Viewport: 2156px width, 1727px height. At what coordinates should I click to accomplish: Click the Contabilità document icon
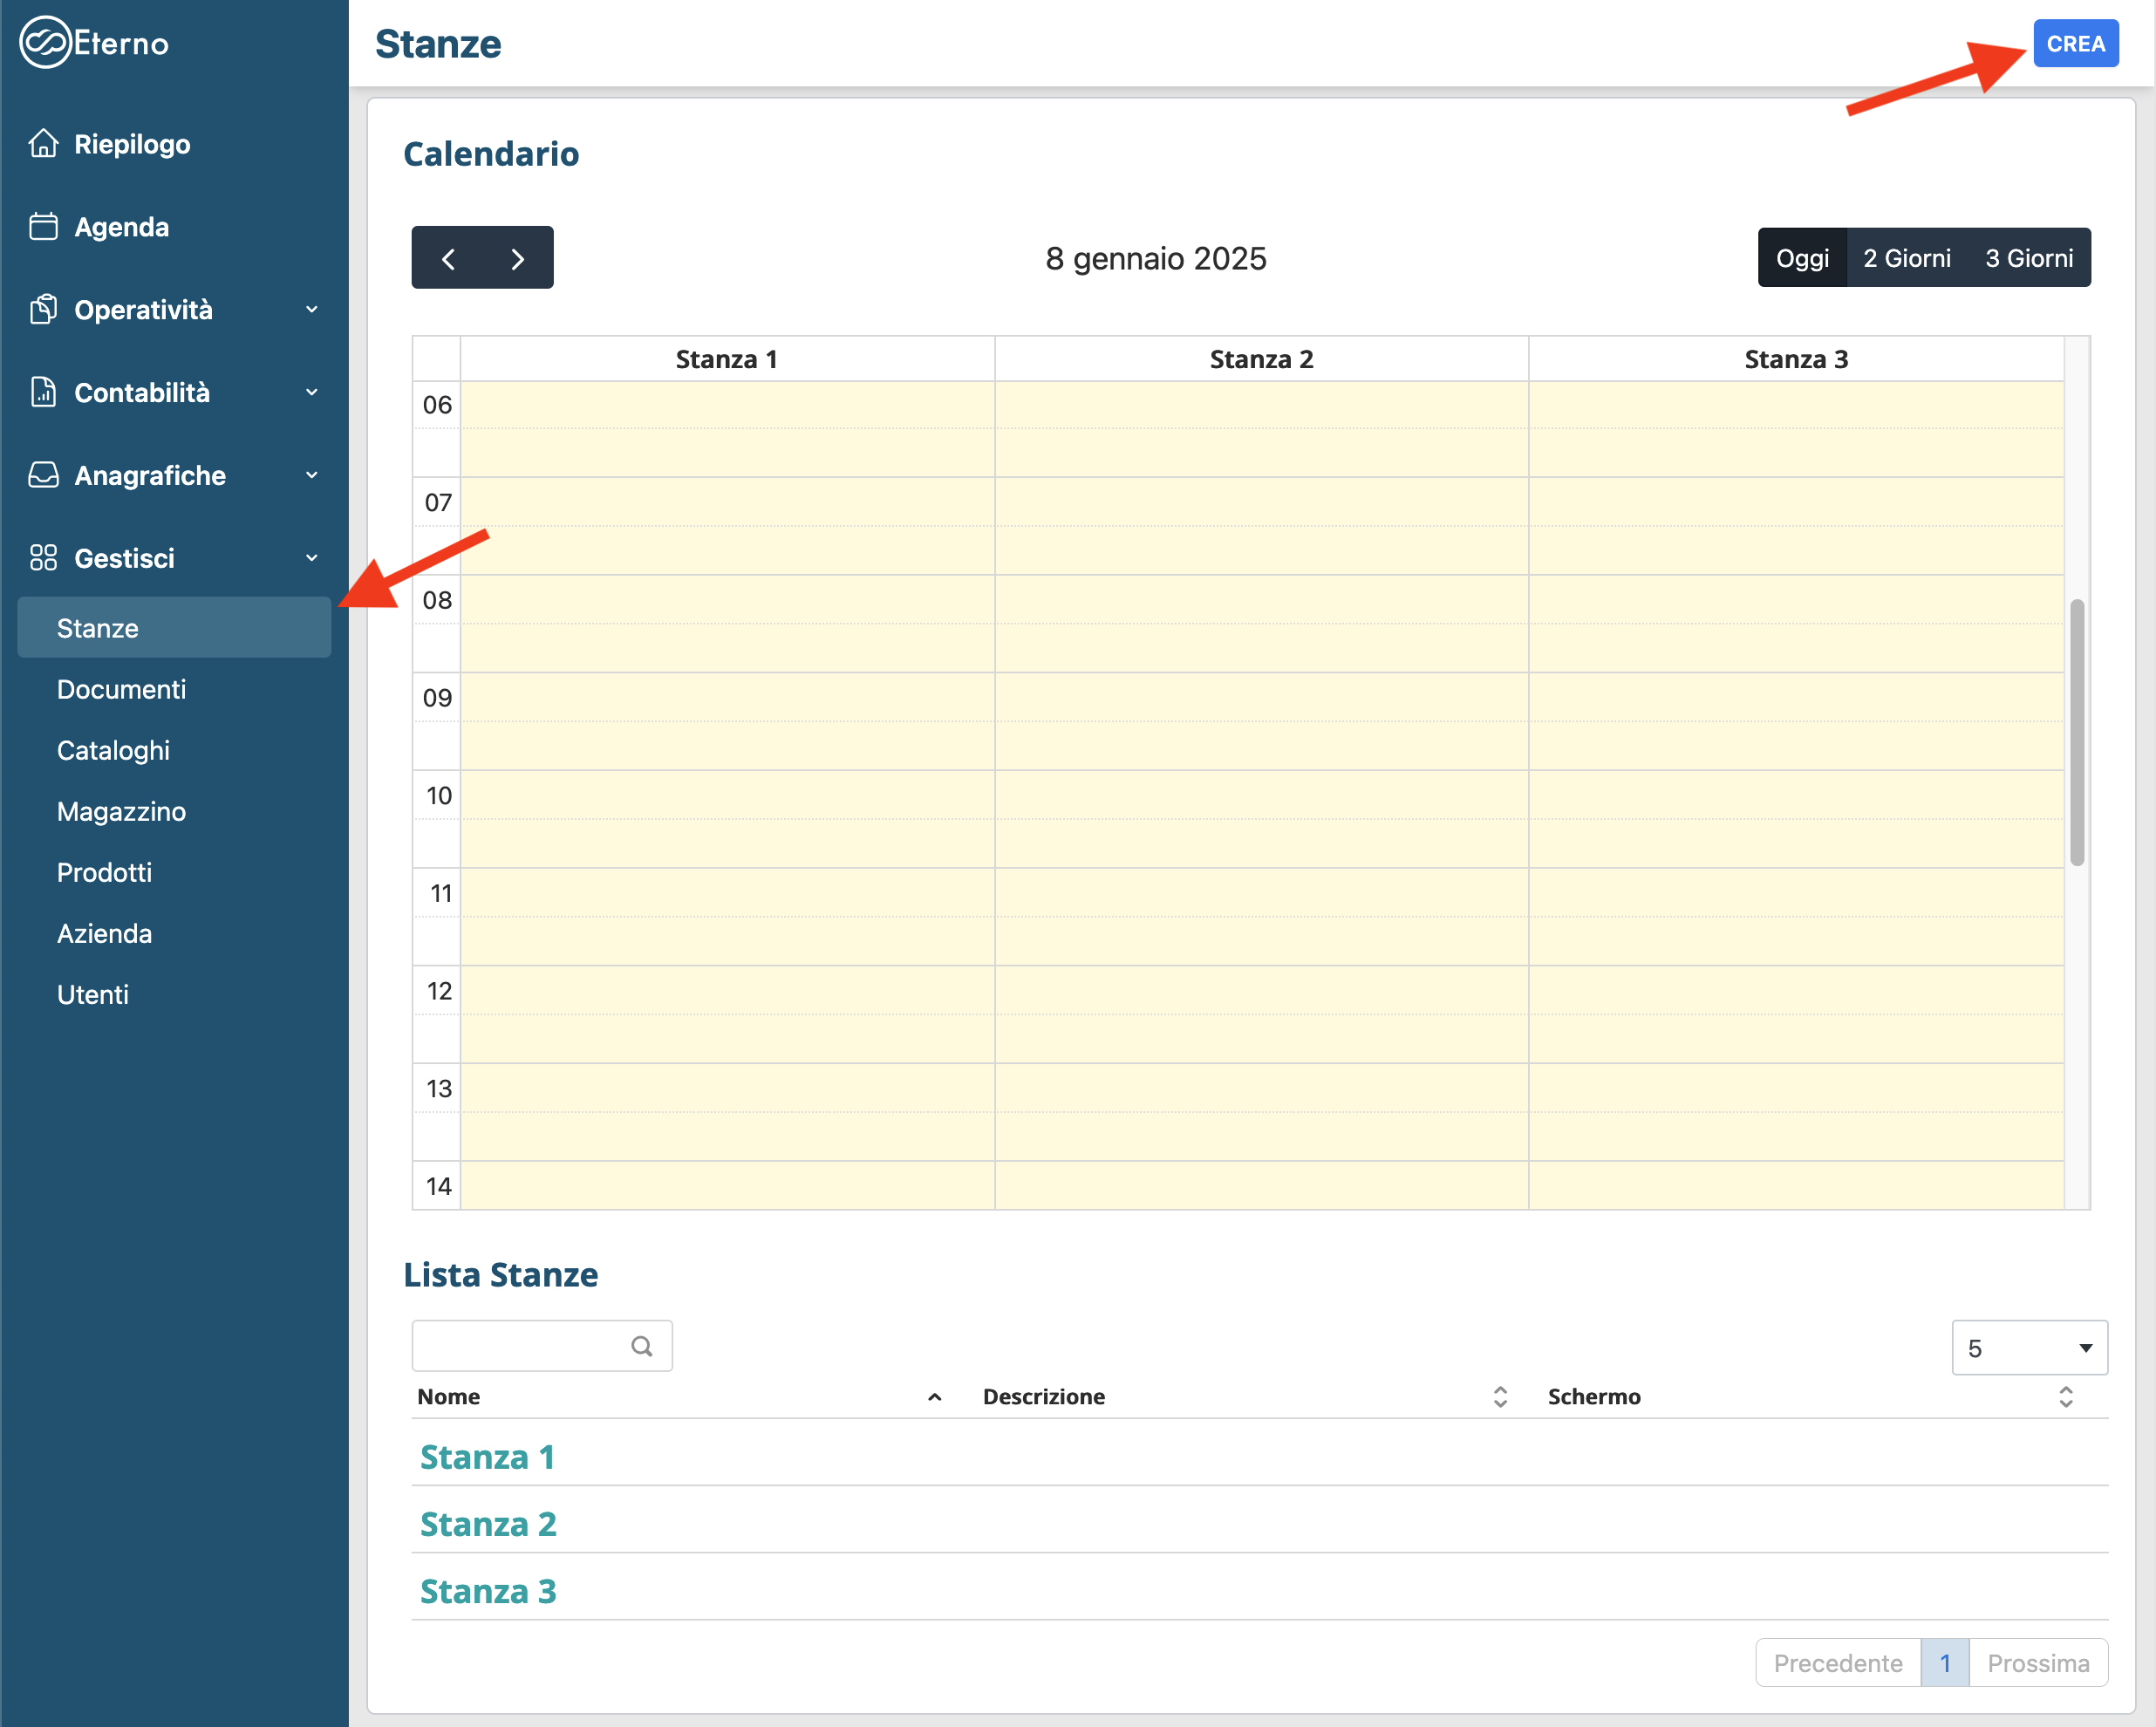click(x=43, y=392)
